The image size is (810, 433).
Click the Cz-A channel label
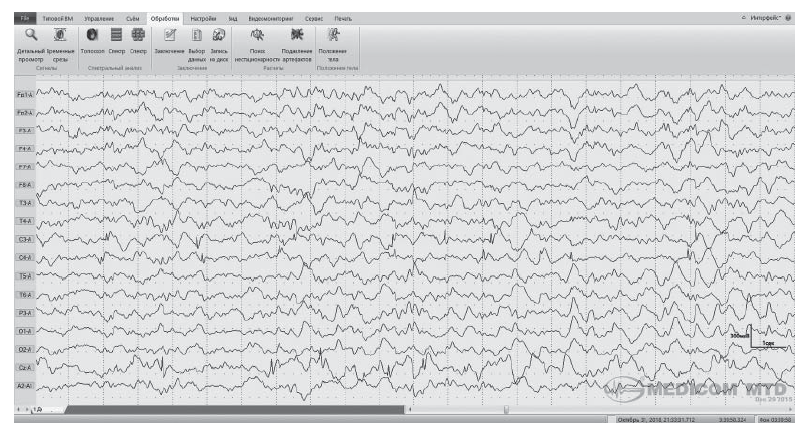pos(25,367)
